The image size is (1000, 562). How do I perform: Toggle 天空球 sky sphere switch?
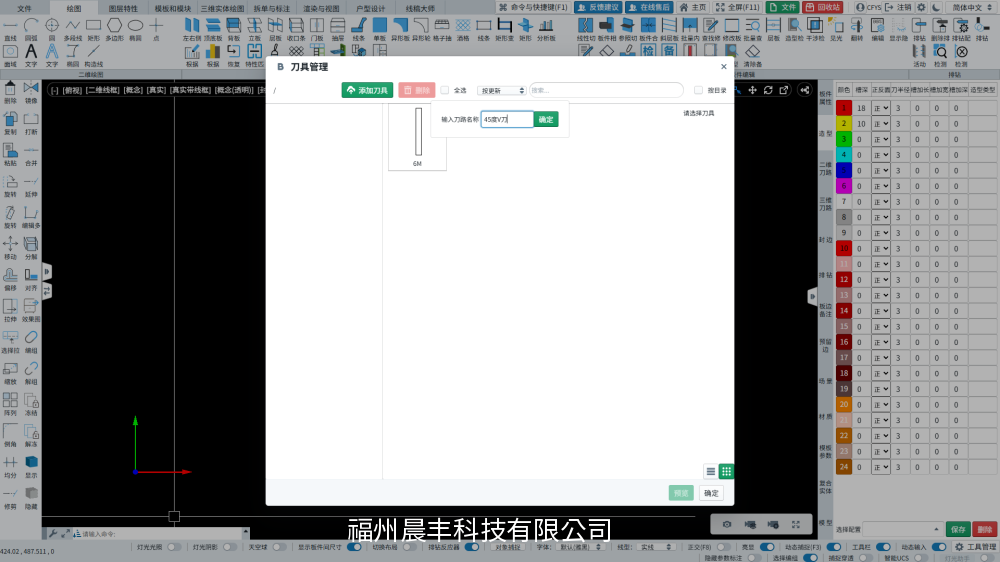(x=279, y=547)
